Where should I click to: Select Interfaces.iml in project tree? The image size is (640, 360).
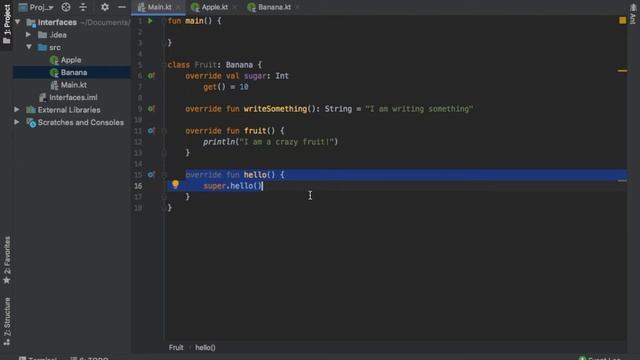point(73,97)
